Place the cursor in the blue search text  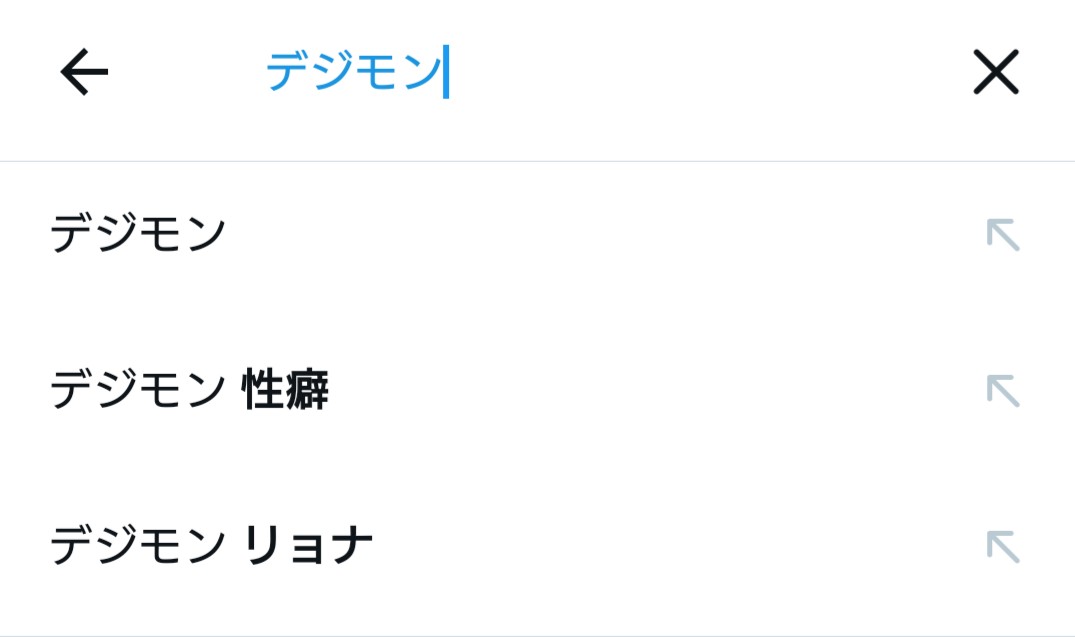pyautogui.click(x=354, y=73)
